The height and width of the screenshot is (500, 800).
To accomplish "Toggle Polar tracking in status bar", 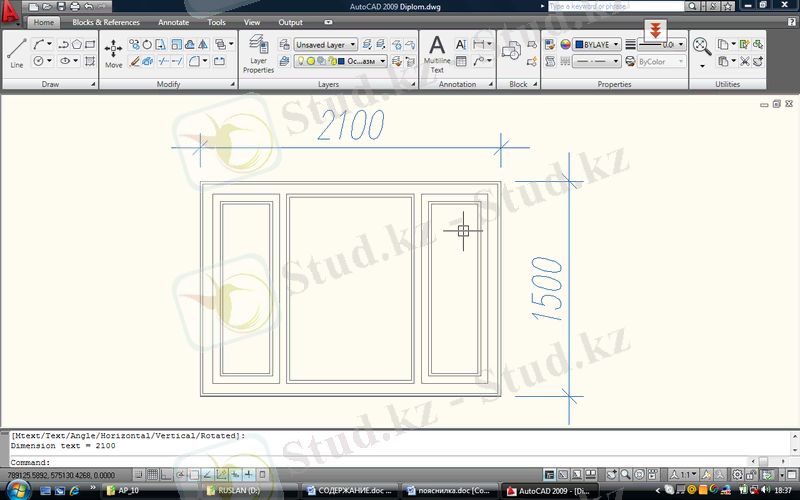I will click(180, 474).
